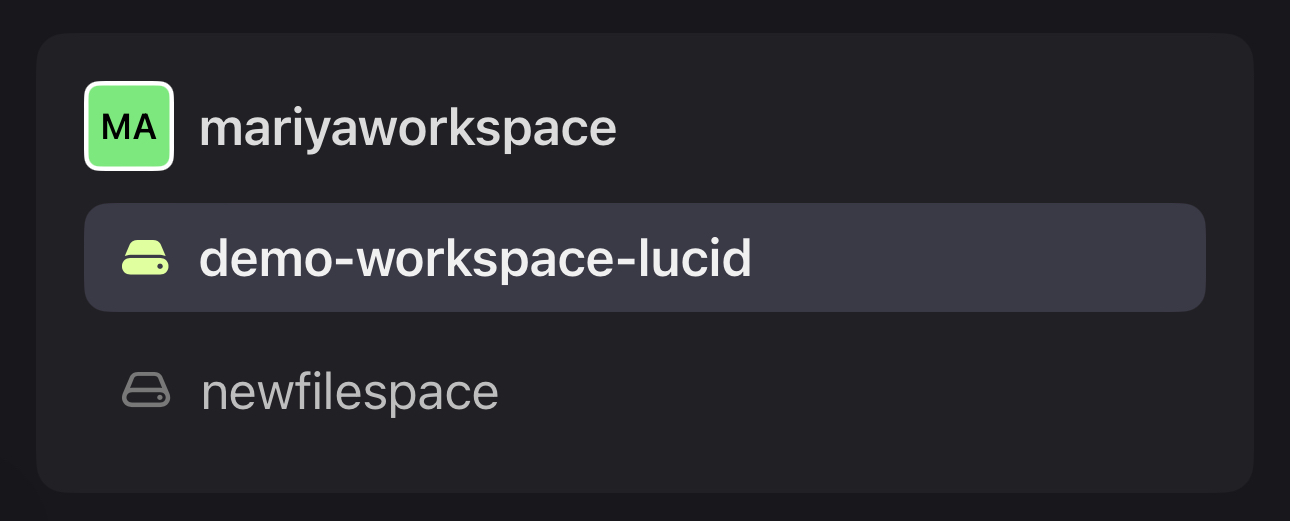1290x521 pixels.
Task: Select the mariyaworkspace workspace name
Action: [x=408, y=128]
